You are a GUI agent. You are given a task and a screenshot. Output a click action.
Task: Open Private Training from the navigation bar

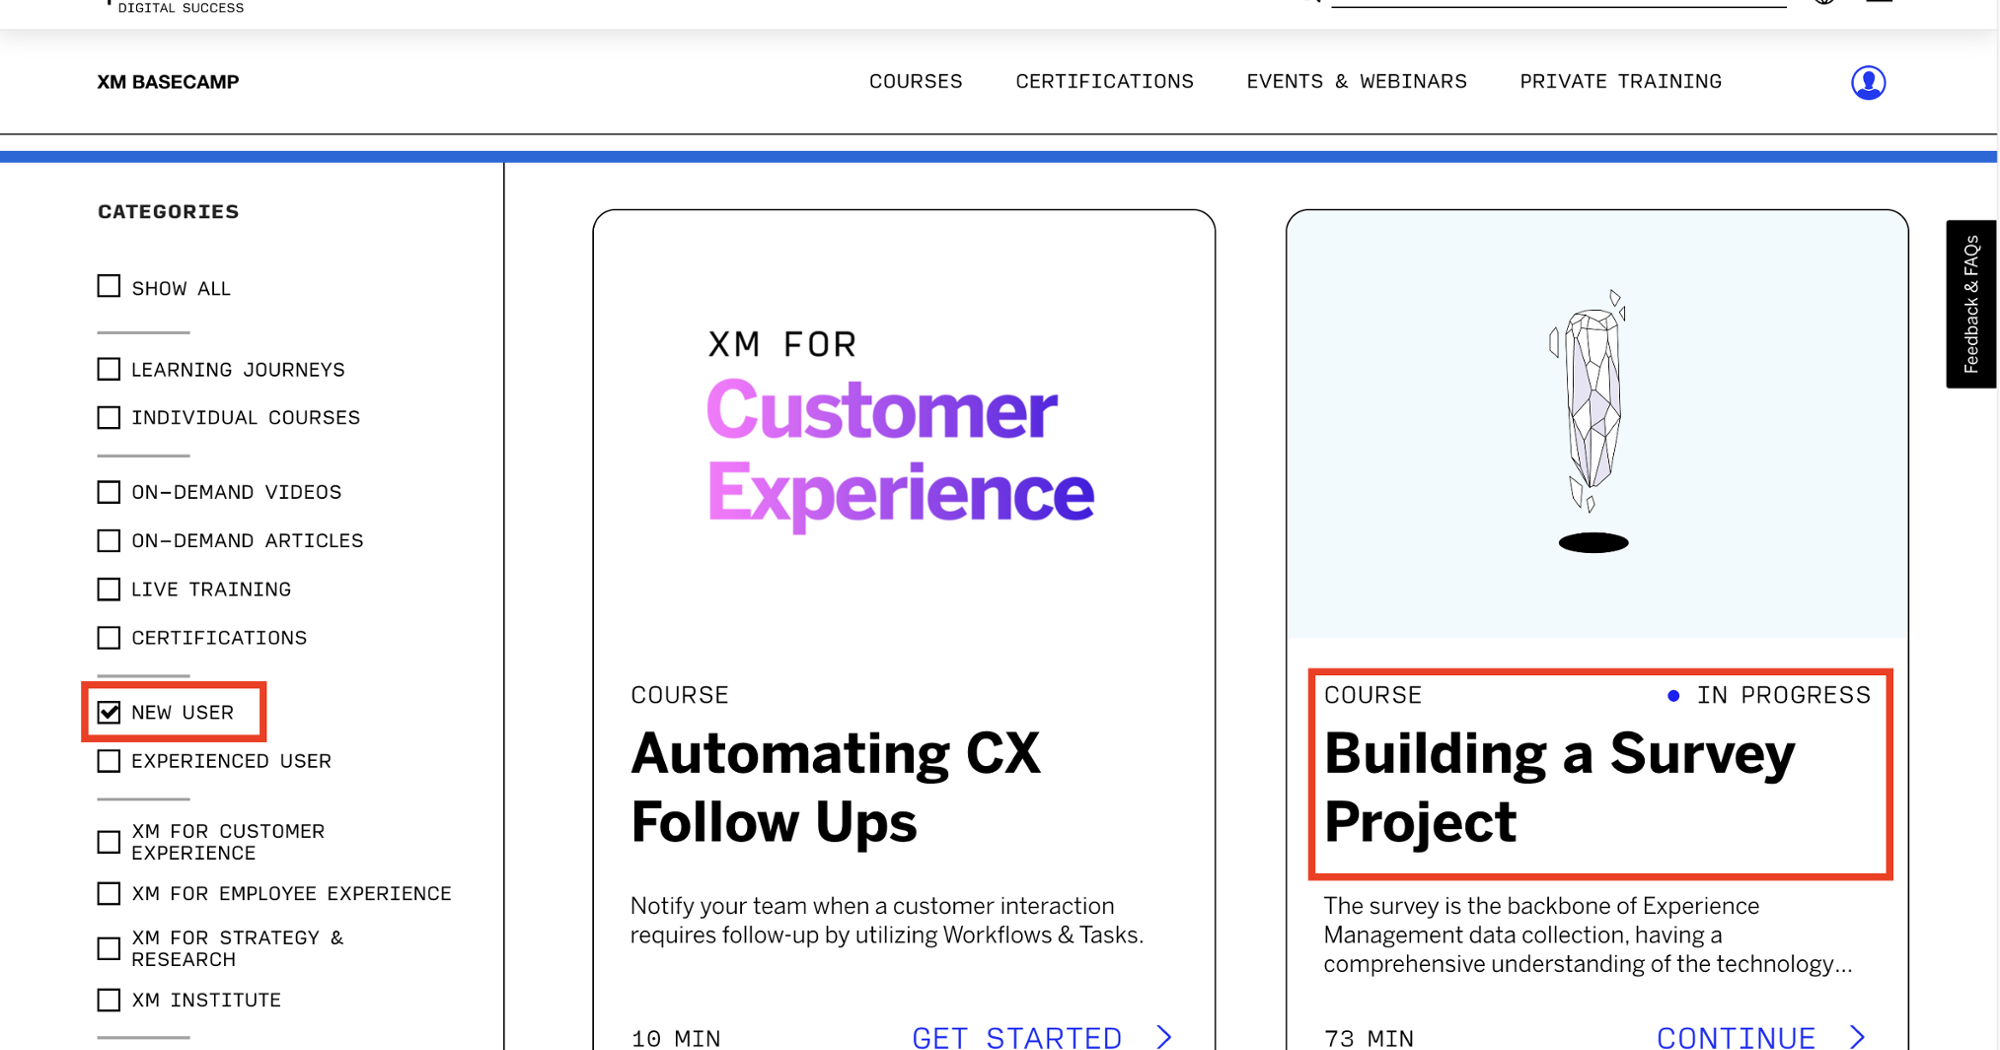click(1620, 82)
